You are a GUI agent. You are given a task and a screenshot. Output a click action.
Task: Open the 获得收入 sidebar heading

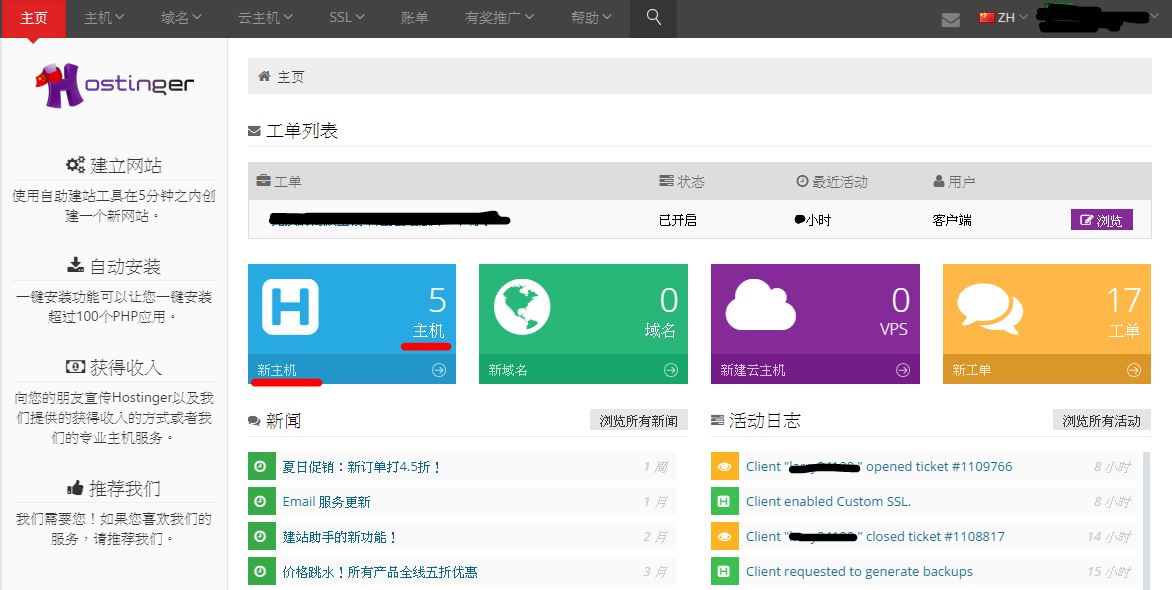(126, 367)
